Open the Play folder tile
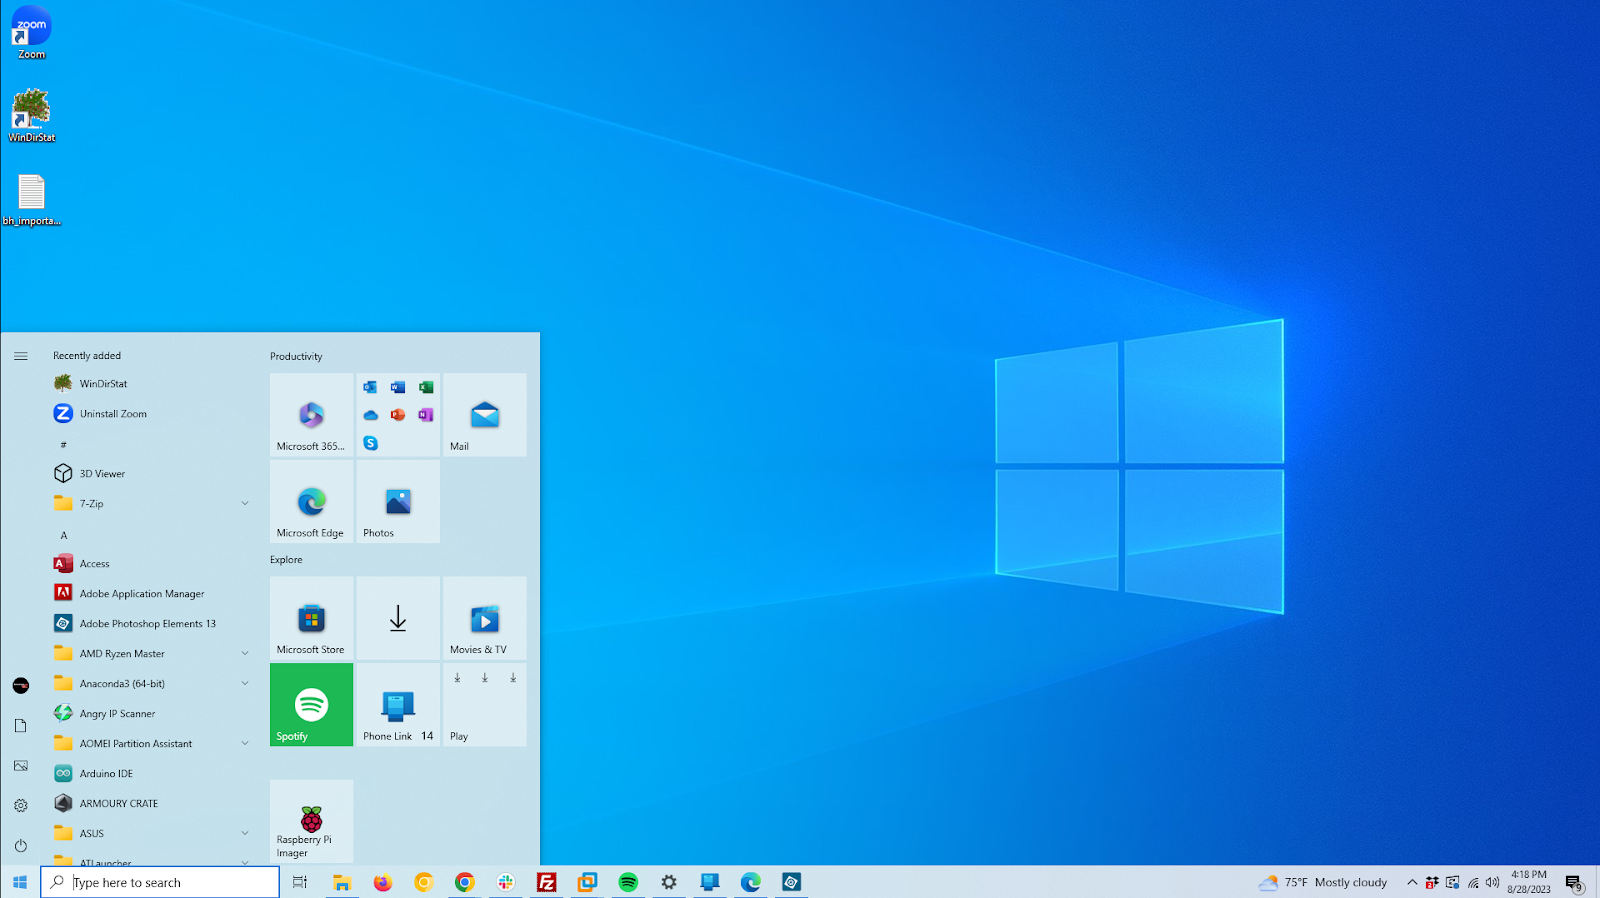Image resolution: width=1600 pixels, height=898 pixels. (x=485, y=705)
